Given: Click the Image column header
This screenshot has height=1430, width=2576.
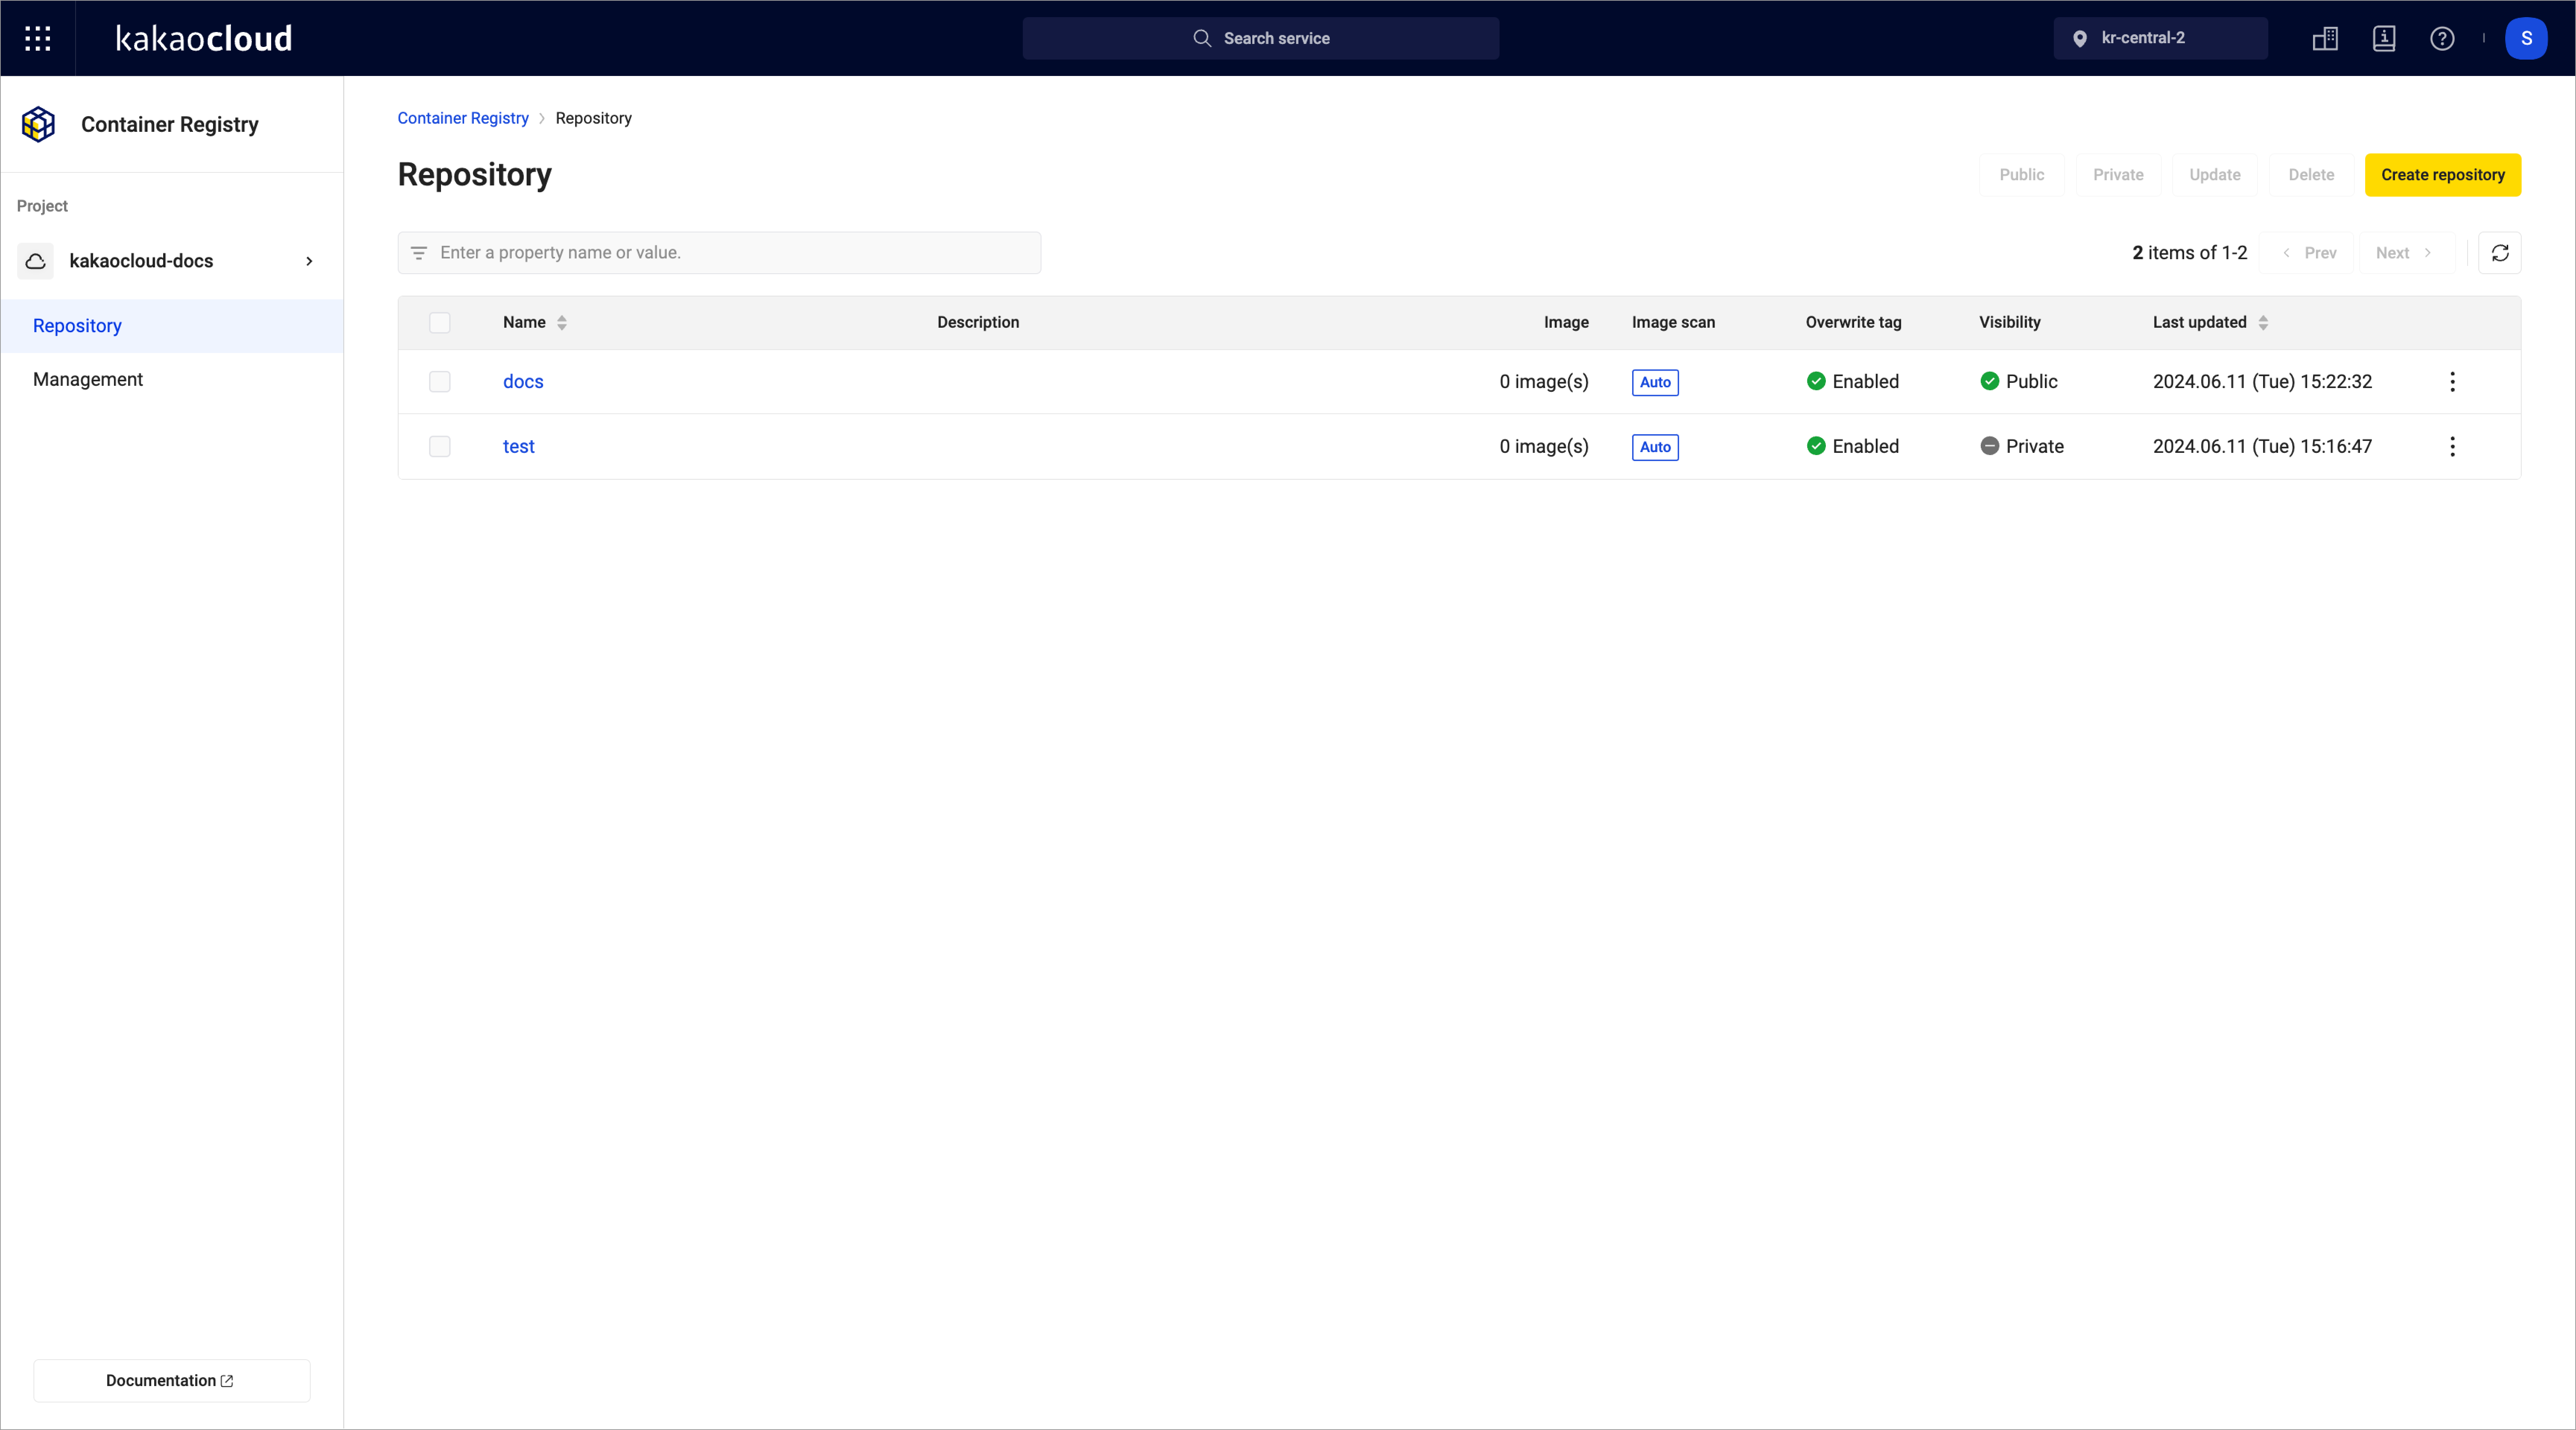Looking at the screenshot, I should 1566,322.
